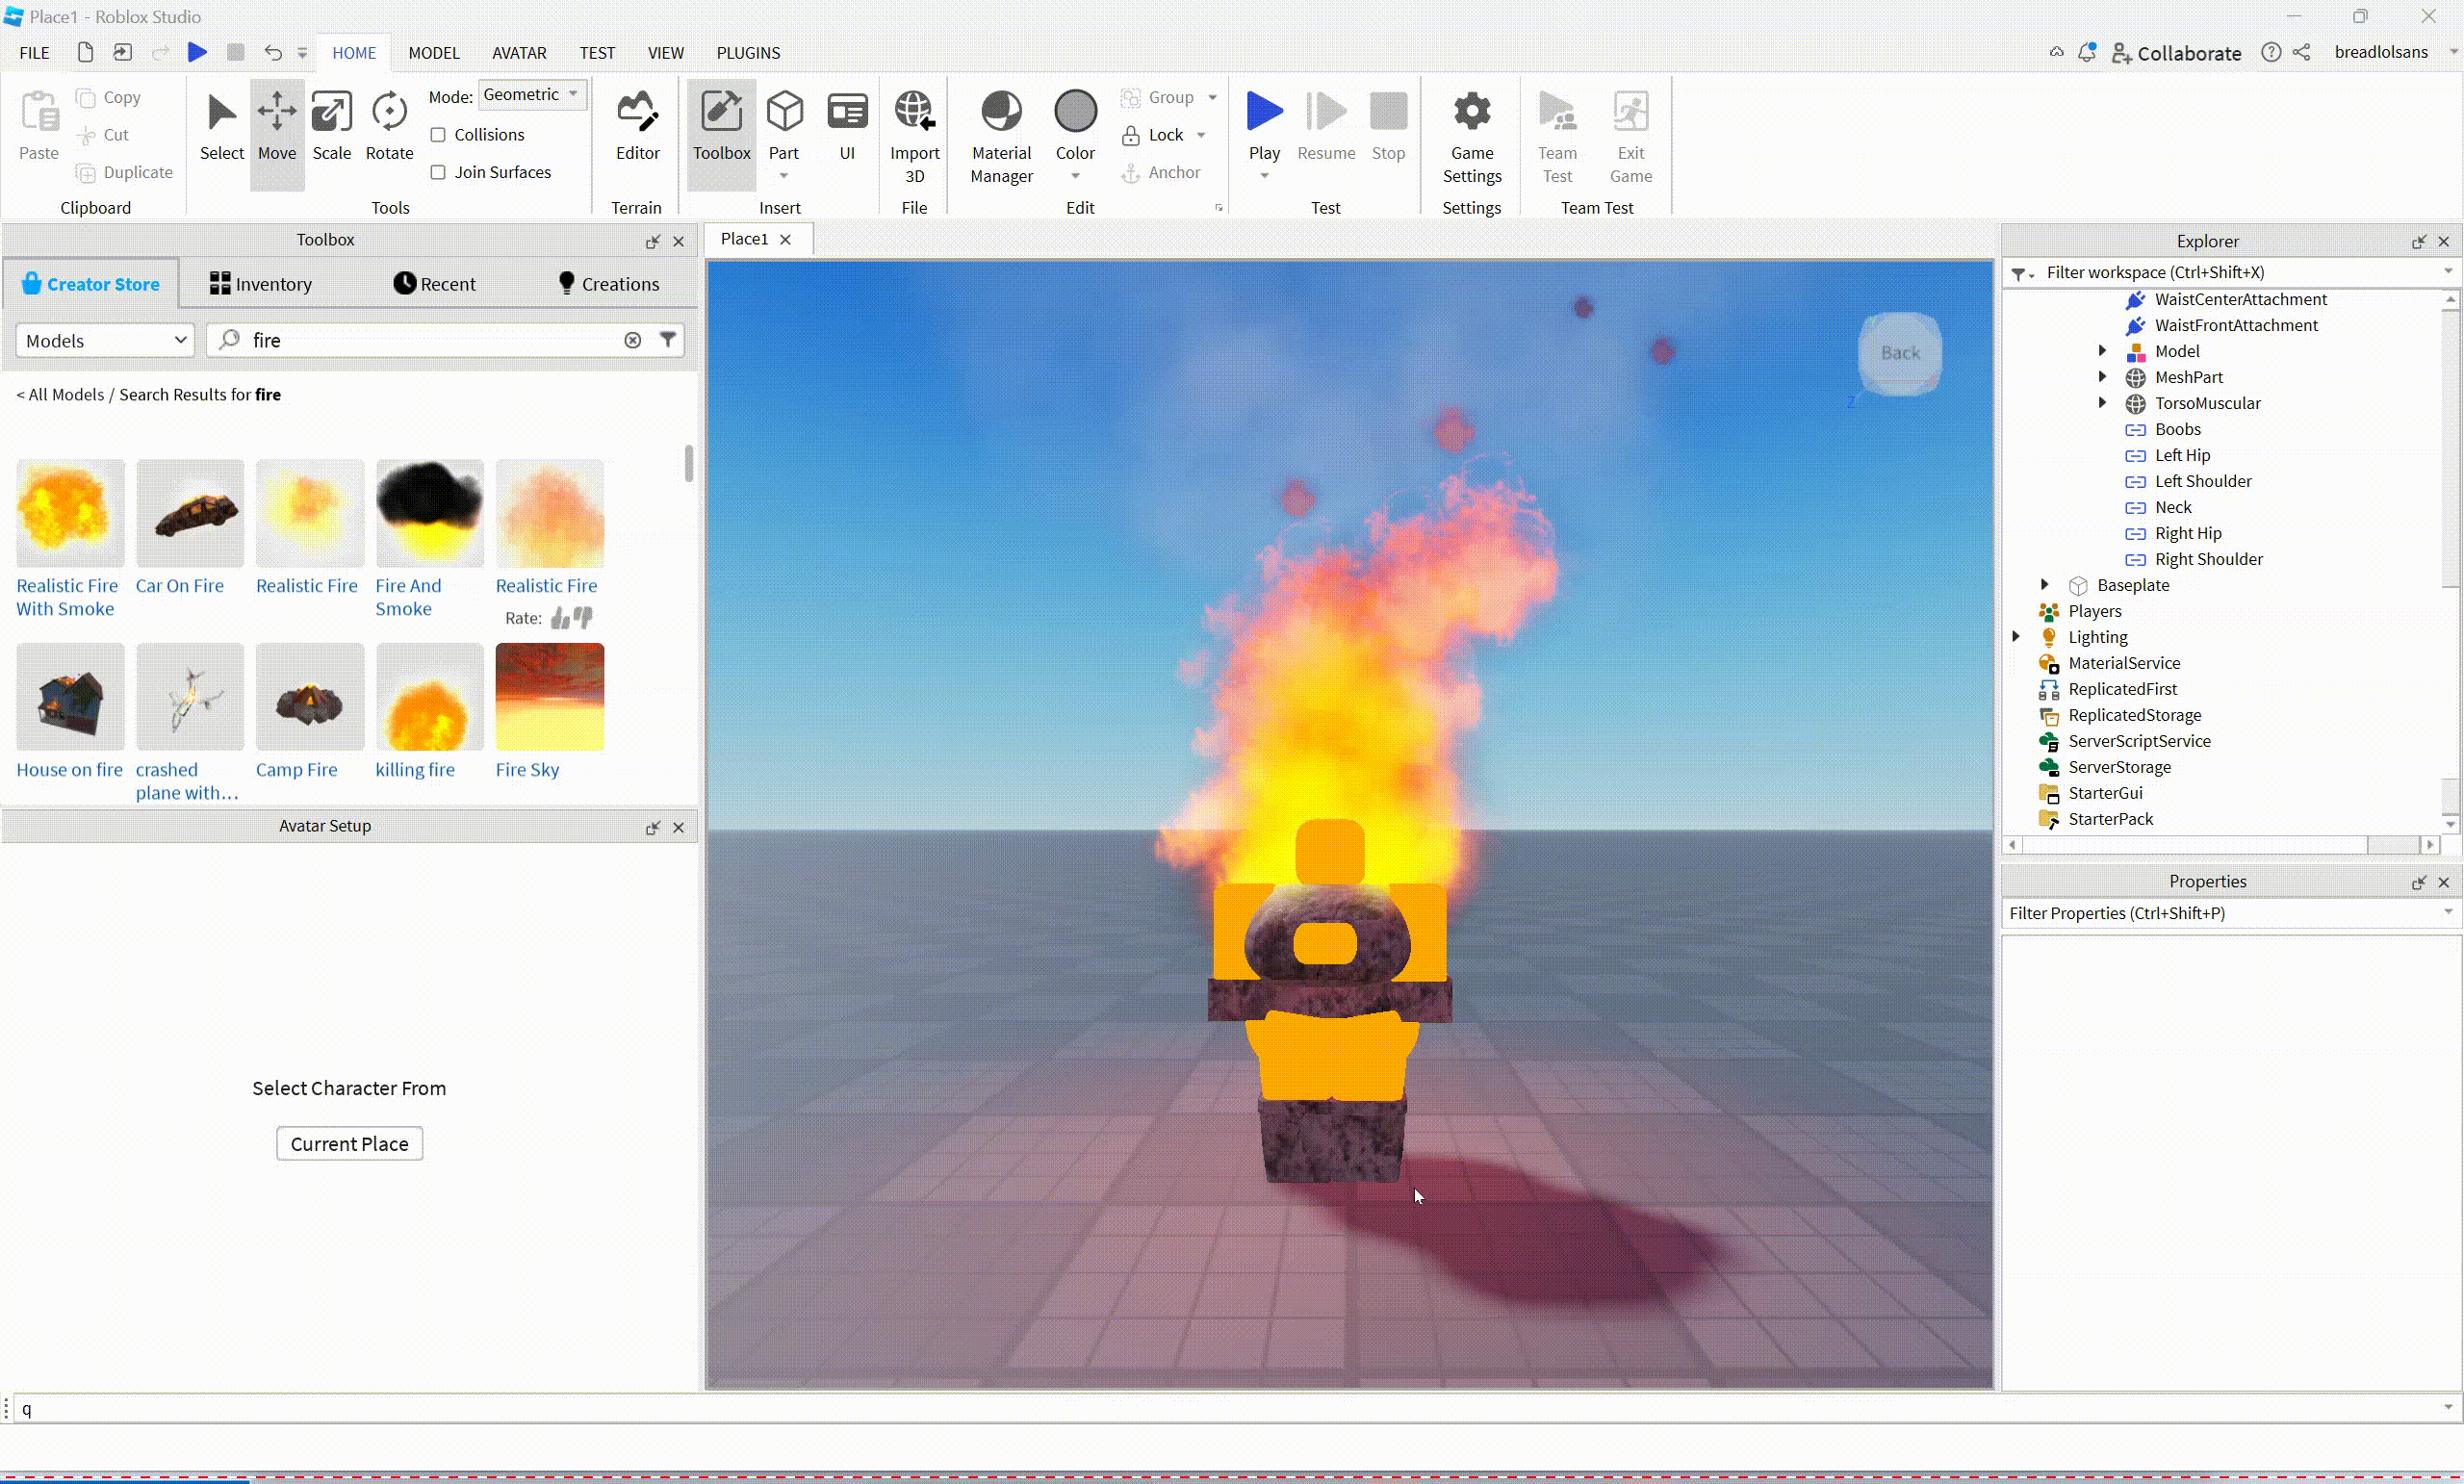The height and width of the screenshot is (1484, 2464).
Task: Click the search filter funnel icon
Action: (x=668, y=340)
